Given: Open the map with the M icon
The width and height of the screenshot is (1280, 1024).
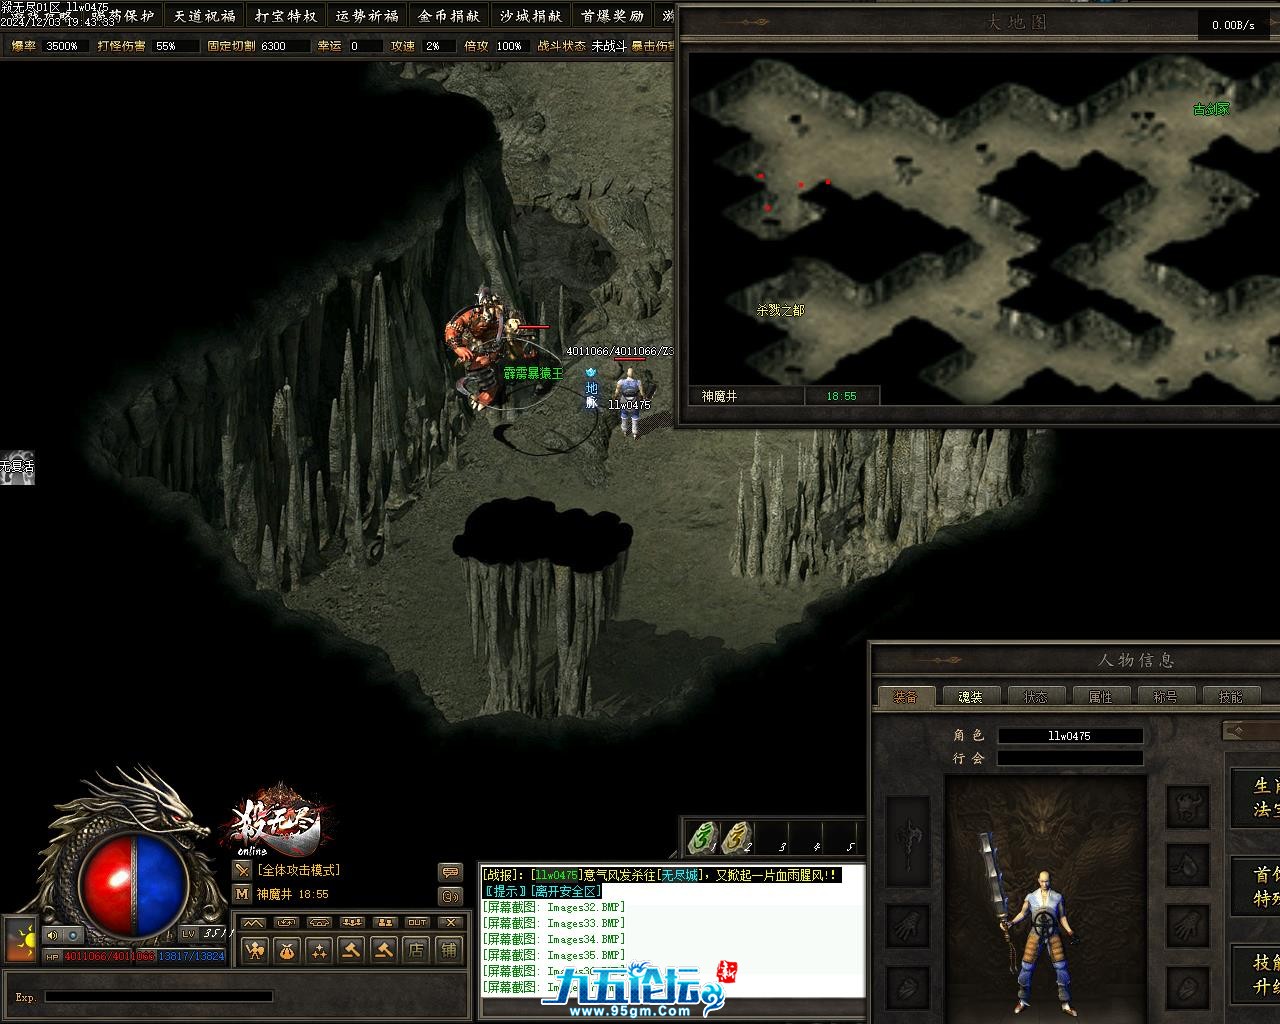Looking at the screenshot, I should [242, 894].
